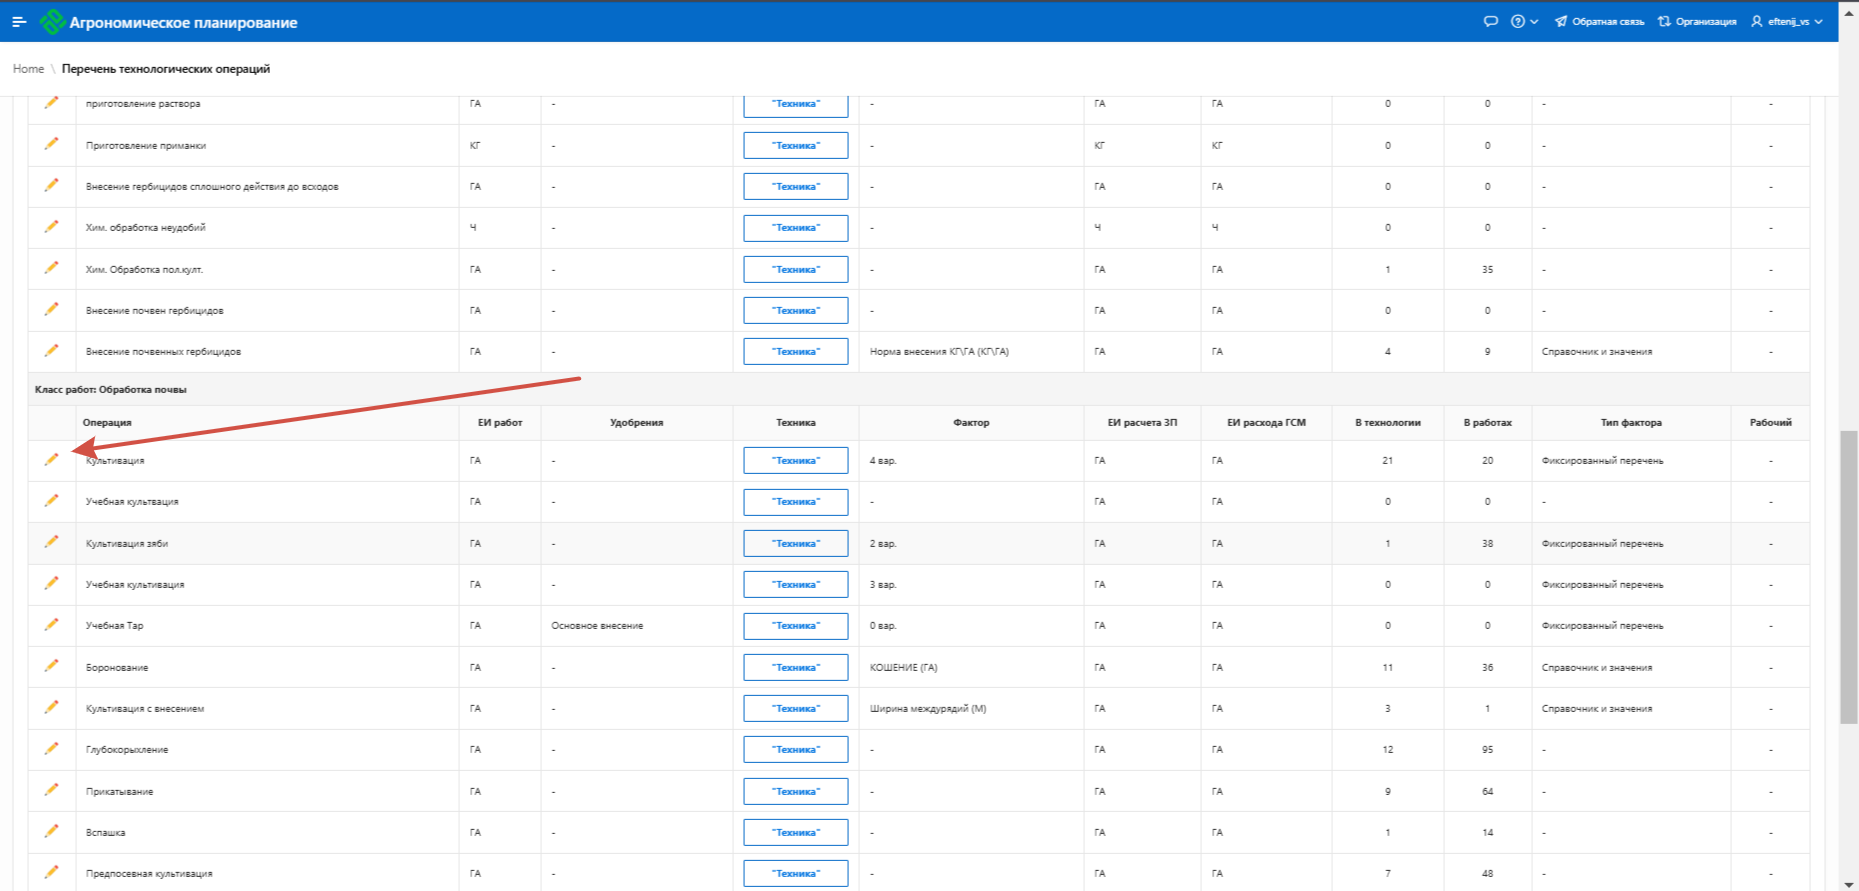Edit the Культивация зяби operation
1859x891 pixels.
[x=51, y=542]
